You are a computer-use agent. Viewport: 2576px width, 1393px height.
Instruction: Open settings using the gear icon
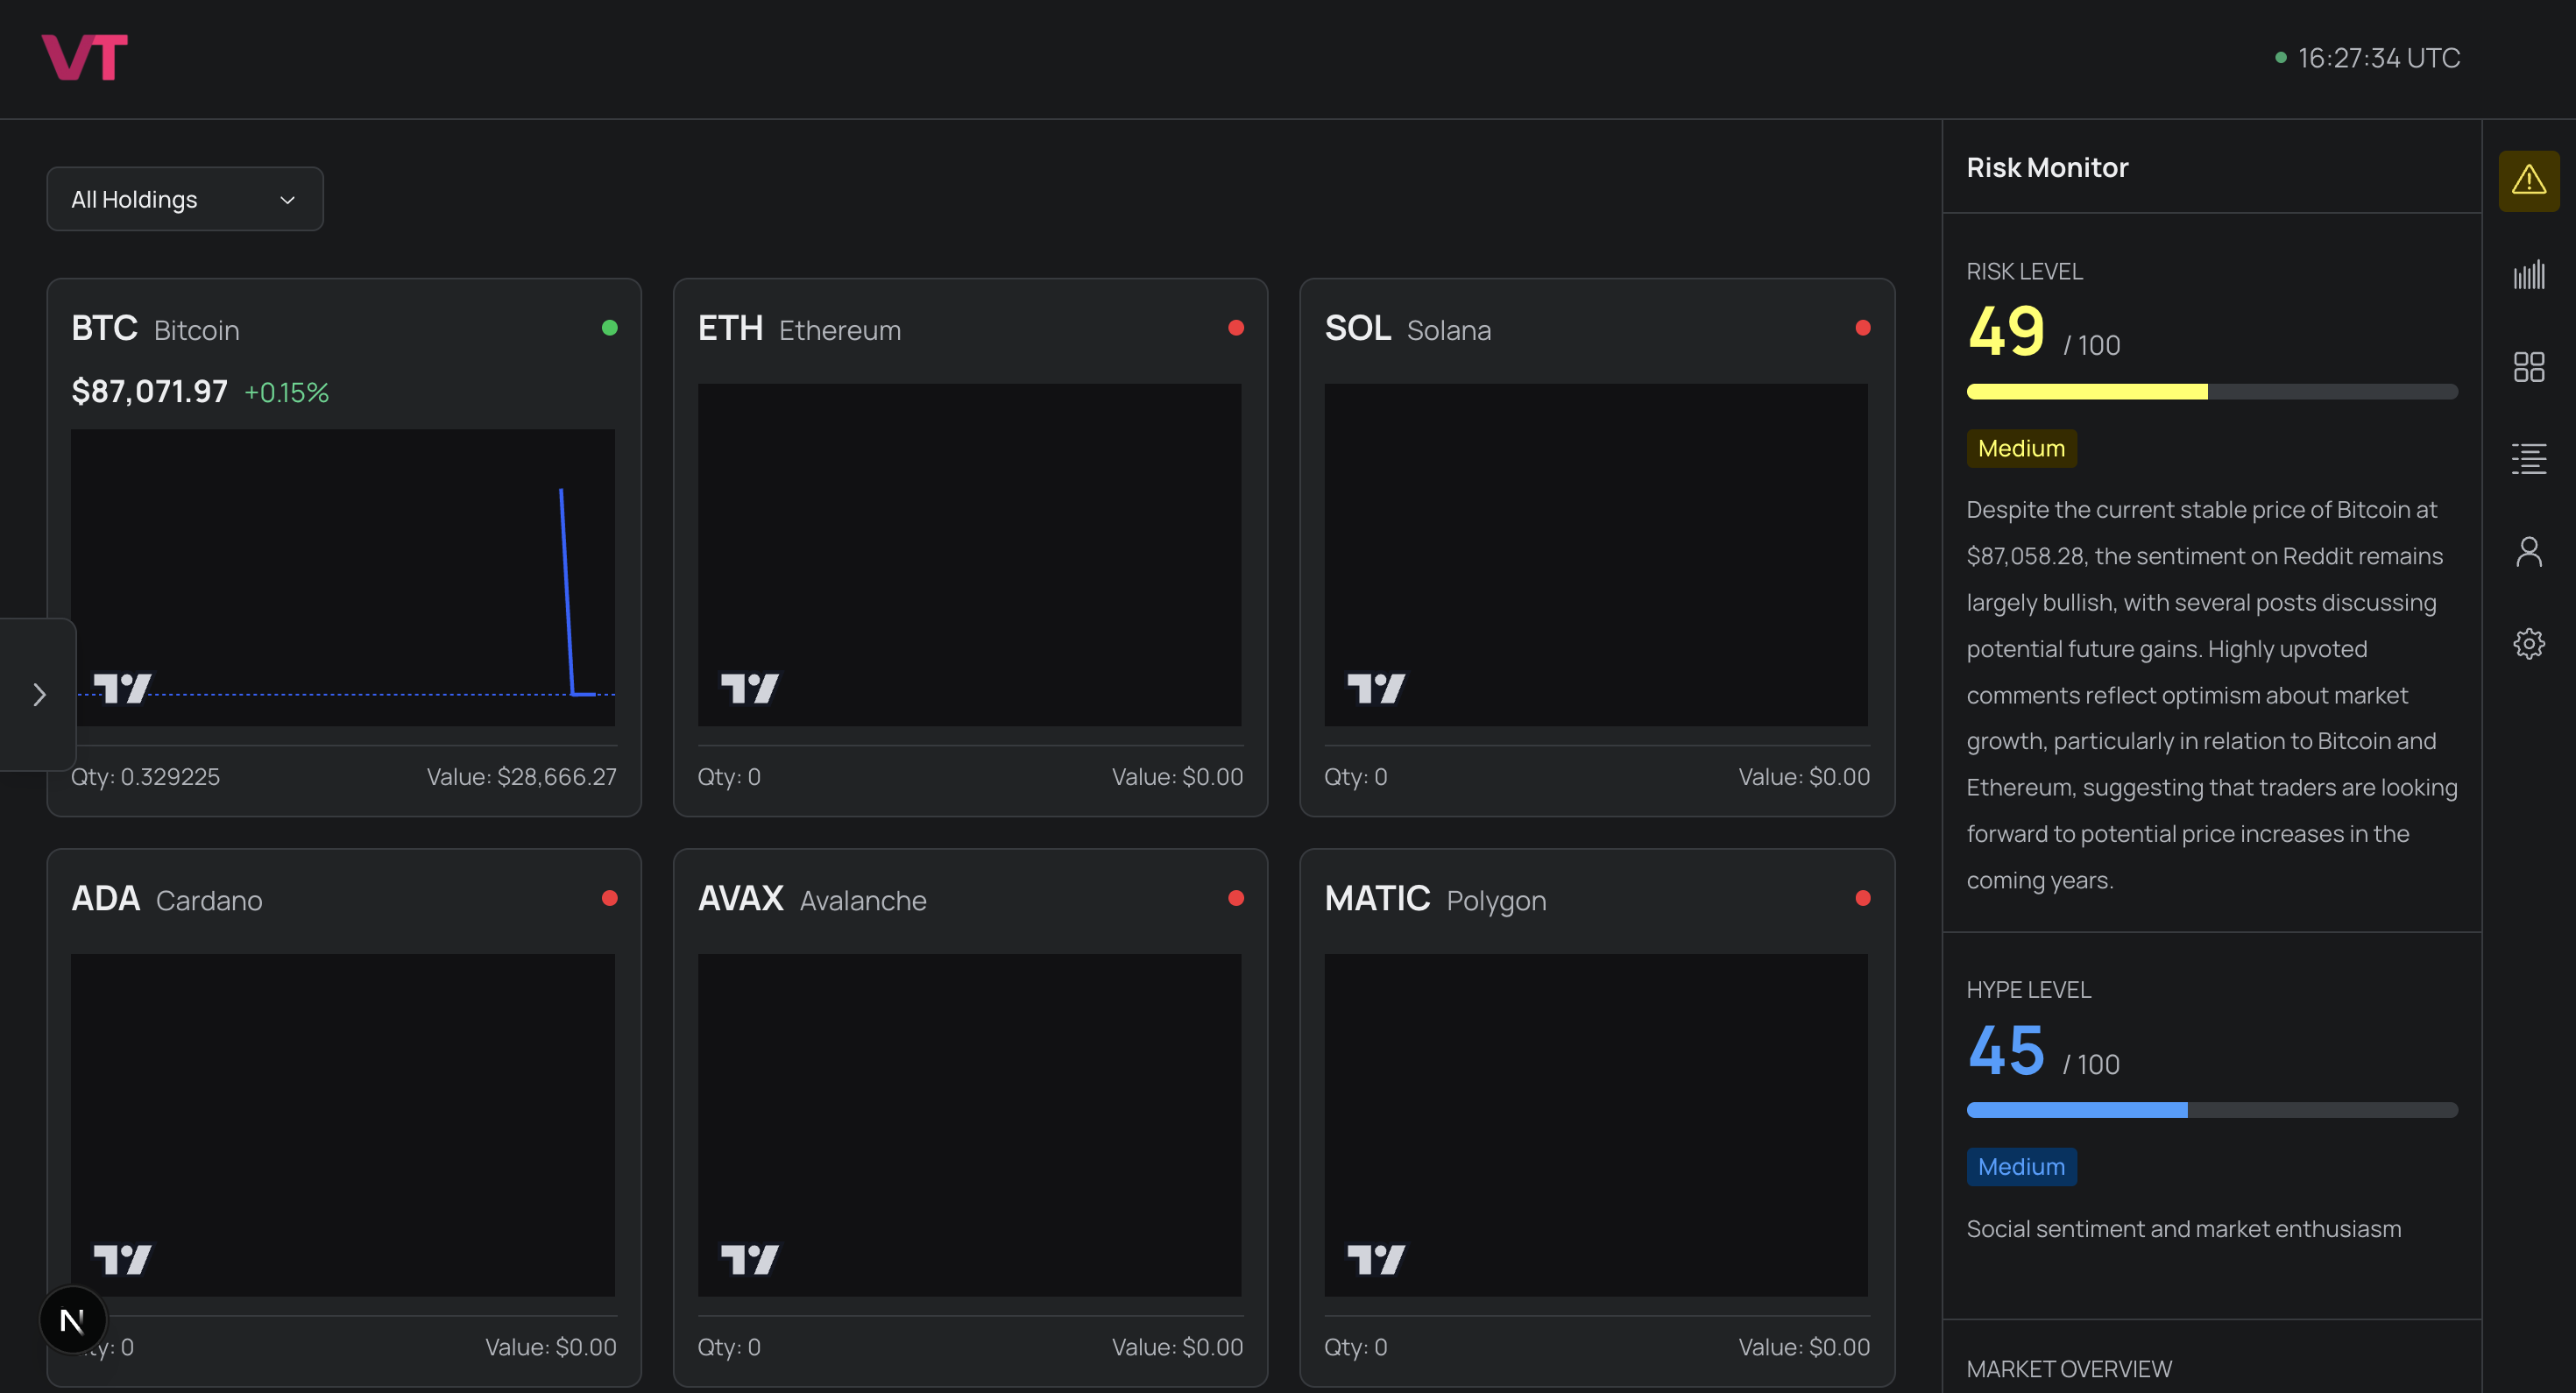[x=2528, y=643]
